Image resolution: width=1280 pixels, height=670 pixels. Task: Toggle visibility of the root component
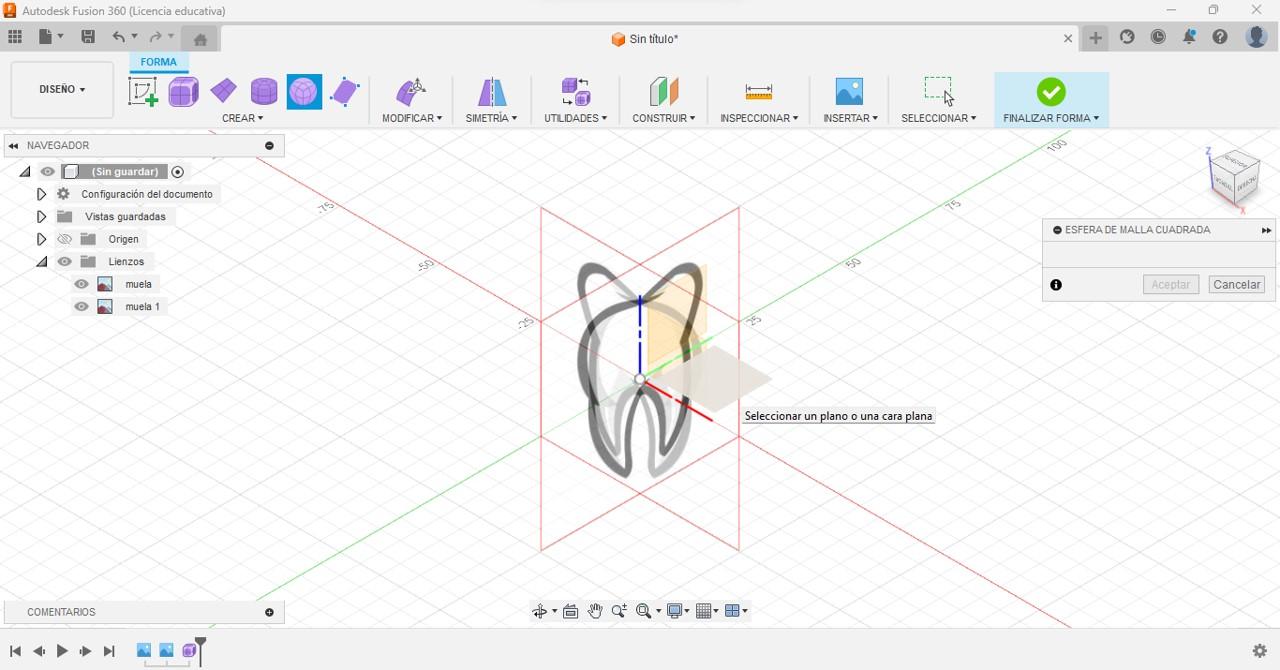coord(47,172)
